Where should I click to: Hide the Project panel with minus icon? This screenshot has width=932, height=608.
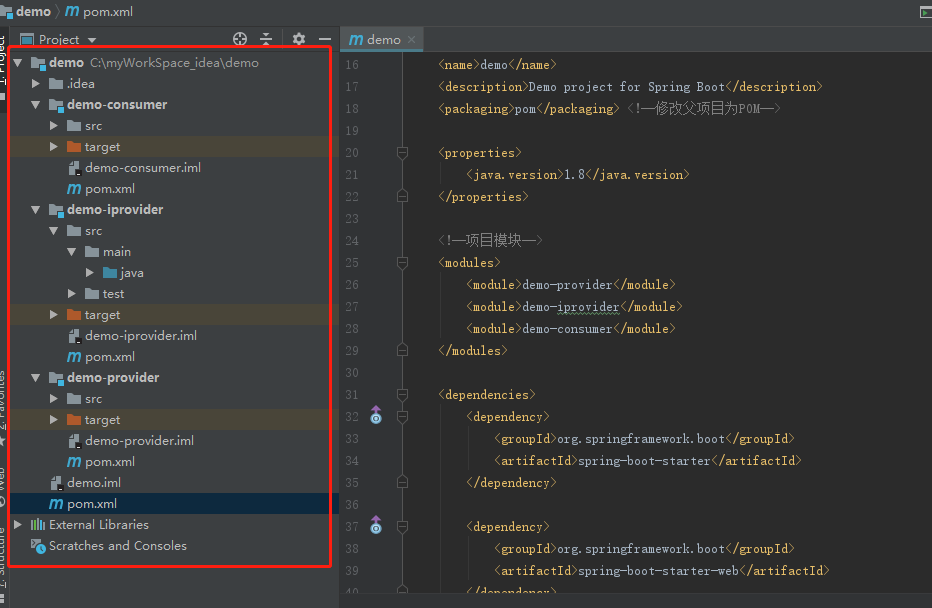[325, 39]
